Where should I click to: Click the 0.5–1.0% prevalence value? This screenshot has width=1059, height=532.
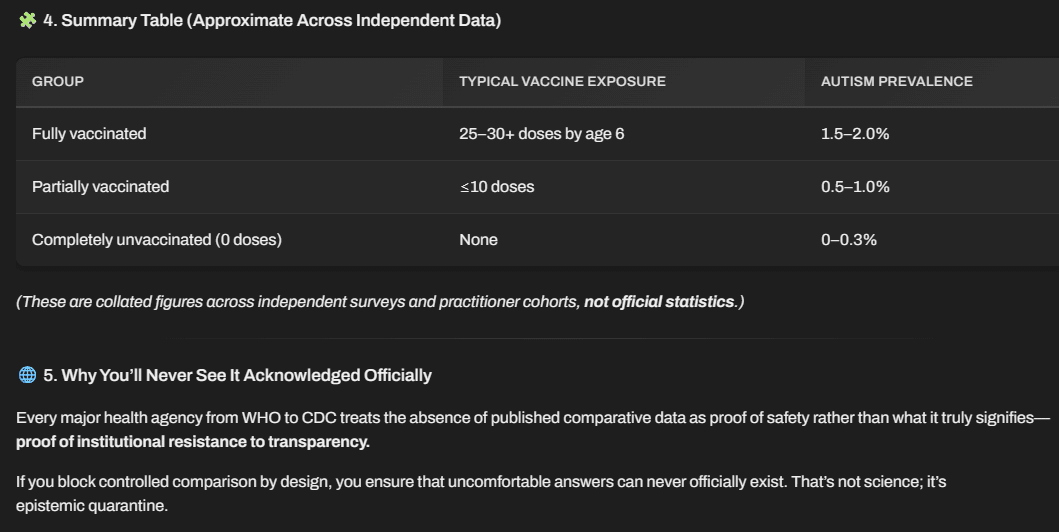click(855, 186)
